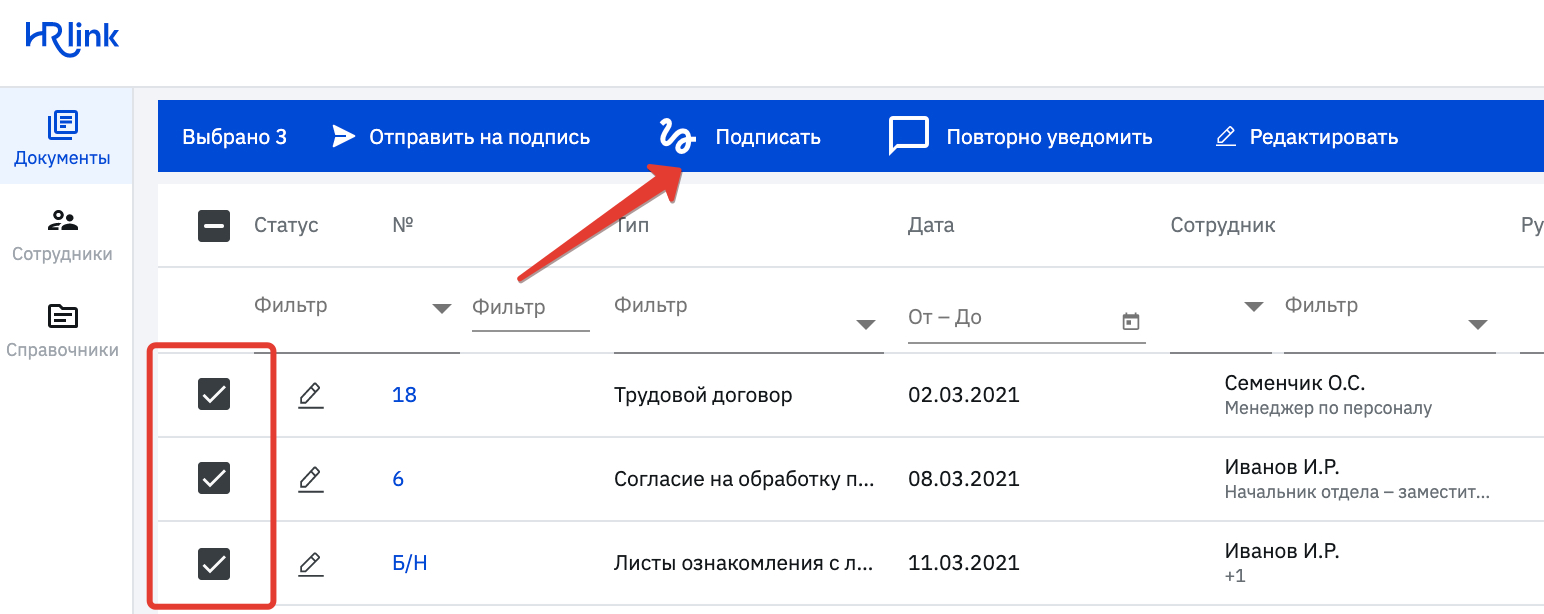This screenshot has height=614, width=1544.
Task: Click the speech bubble icon for Повторно уведомить
Action: tap(907, 136)
